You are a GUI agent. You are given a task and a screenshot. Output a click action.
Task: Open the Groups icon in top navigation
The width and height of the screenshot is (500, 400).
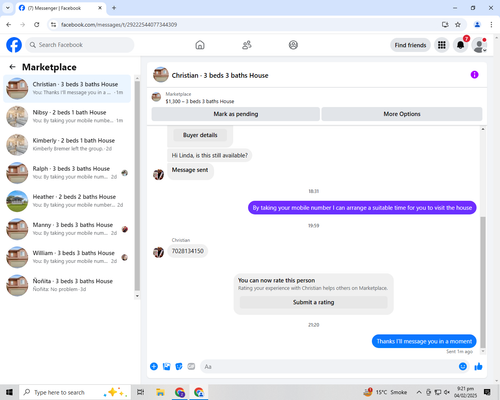pyautogui.click(x=293, y=45)
